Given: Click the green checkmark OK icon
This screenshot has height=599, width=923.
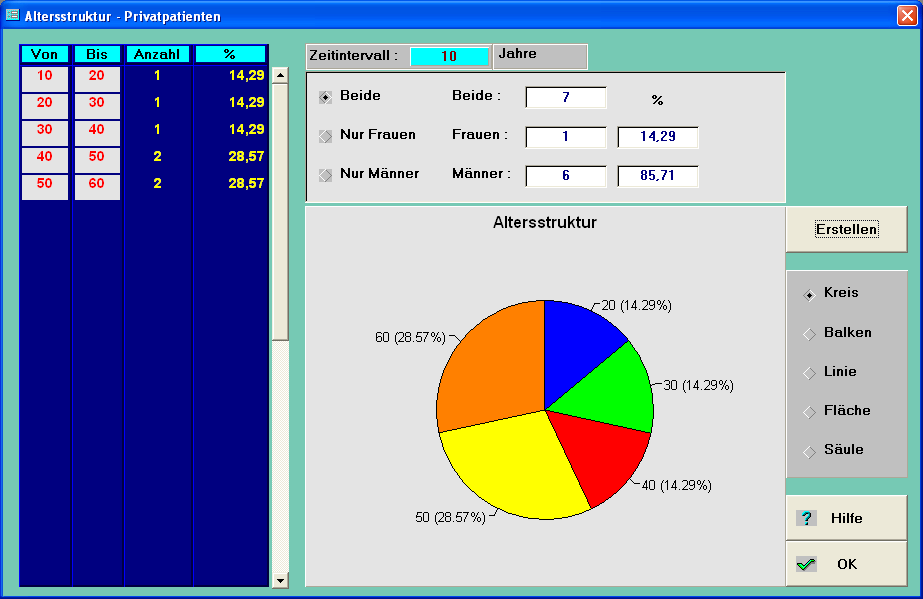Looking at the screenshot, I should [806, 564].
